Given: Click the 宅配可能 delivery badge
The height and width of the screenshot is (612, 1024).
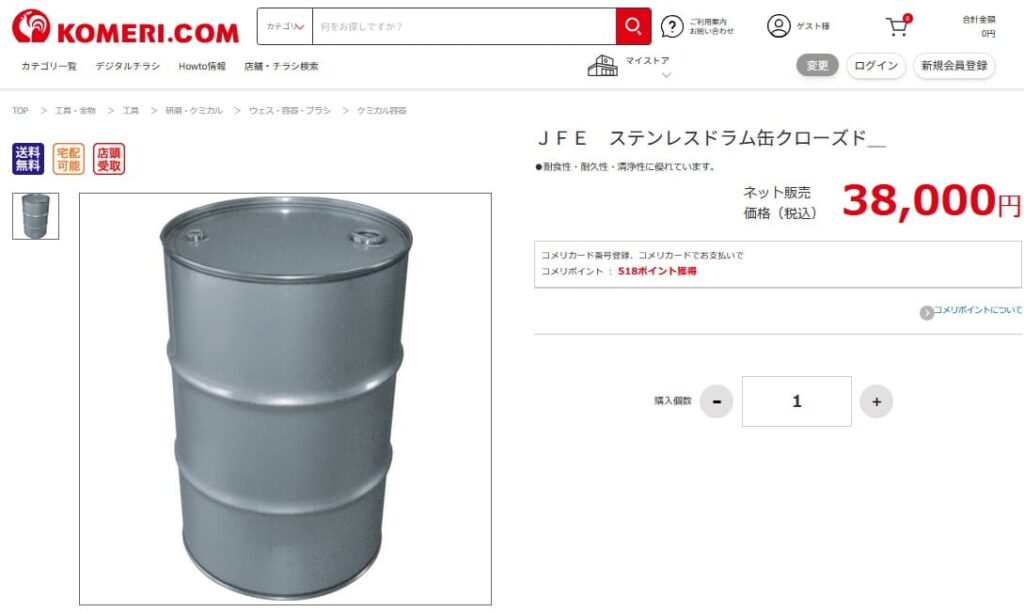Looking at the screenshot, I should [x=69, y=159].
